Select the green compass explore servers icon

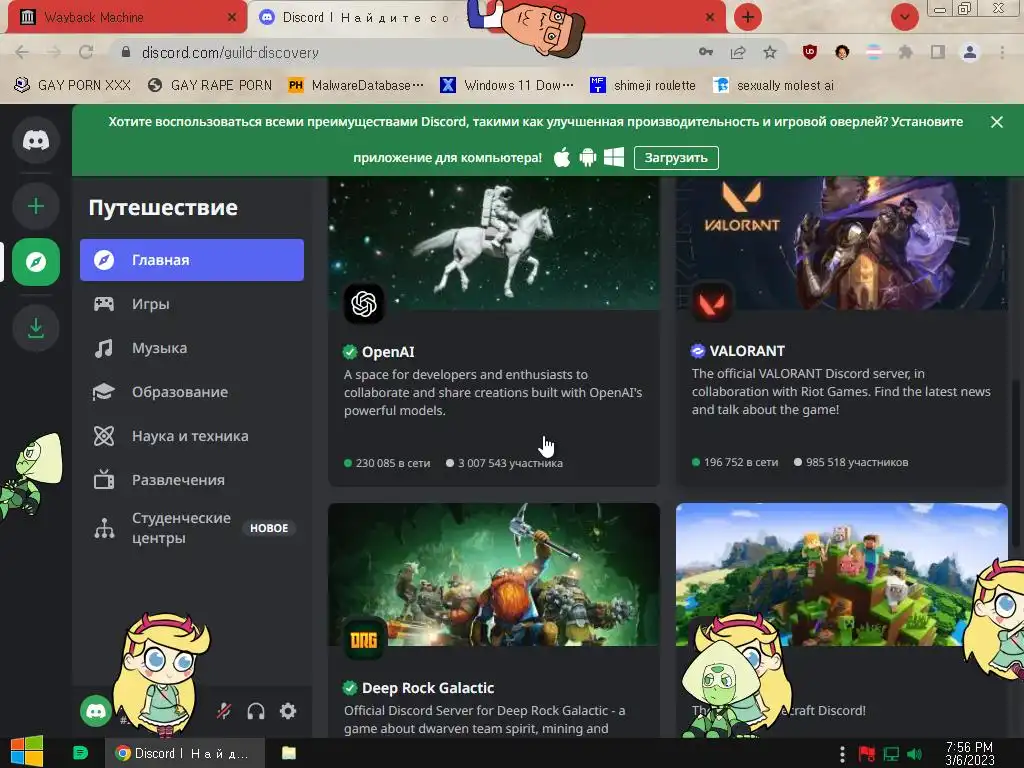36,262
